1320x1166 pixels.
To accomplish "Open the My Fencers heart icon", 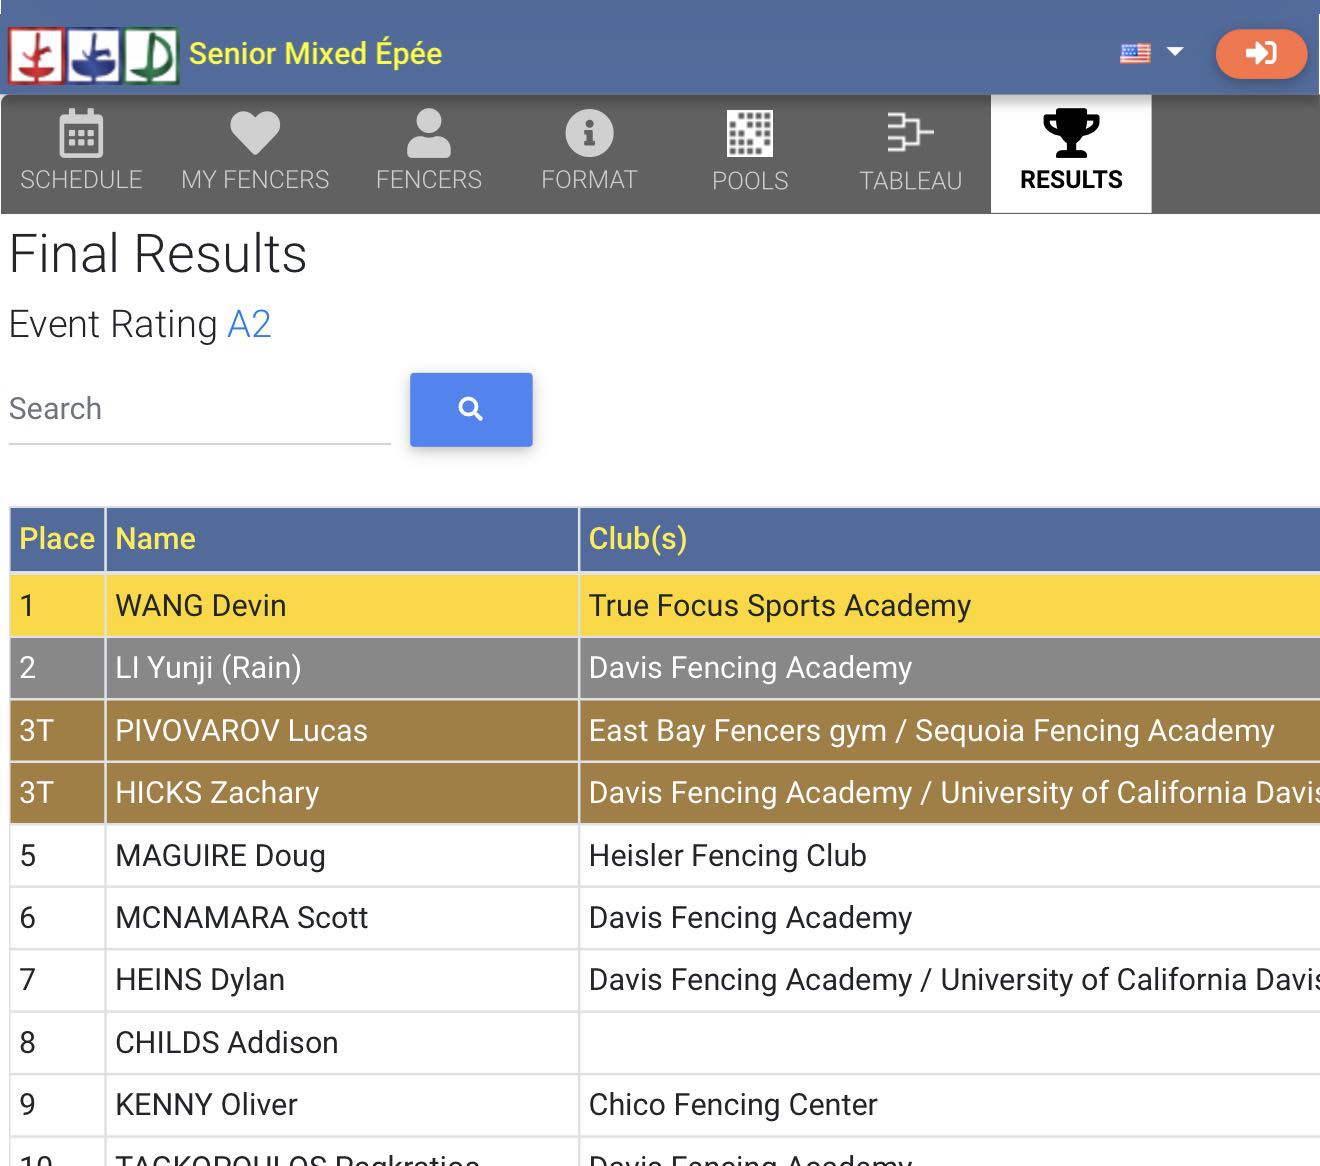I will [x=255, y=133].
